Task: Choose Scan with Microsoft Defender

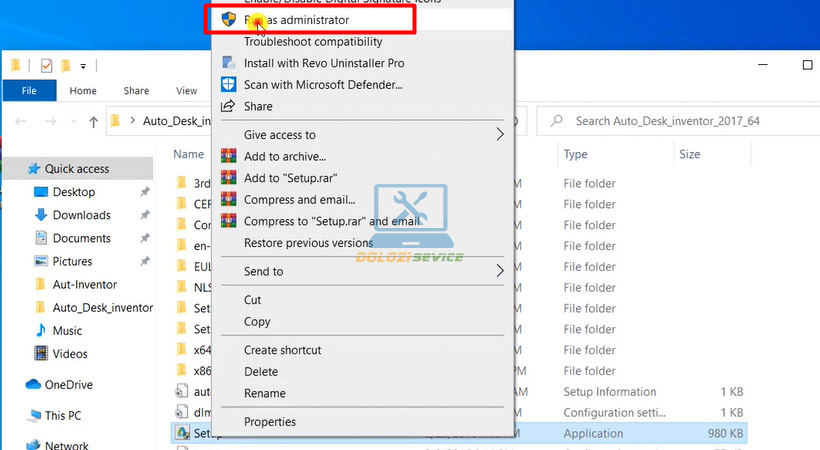Action: tap(323, 85)
